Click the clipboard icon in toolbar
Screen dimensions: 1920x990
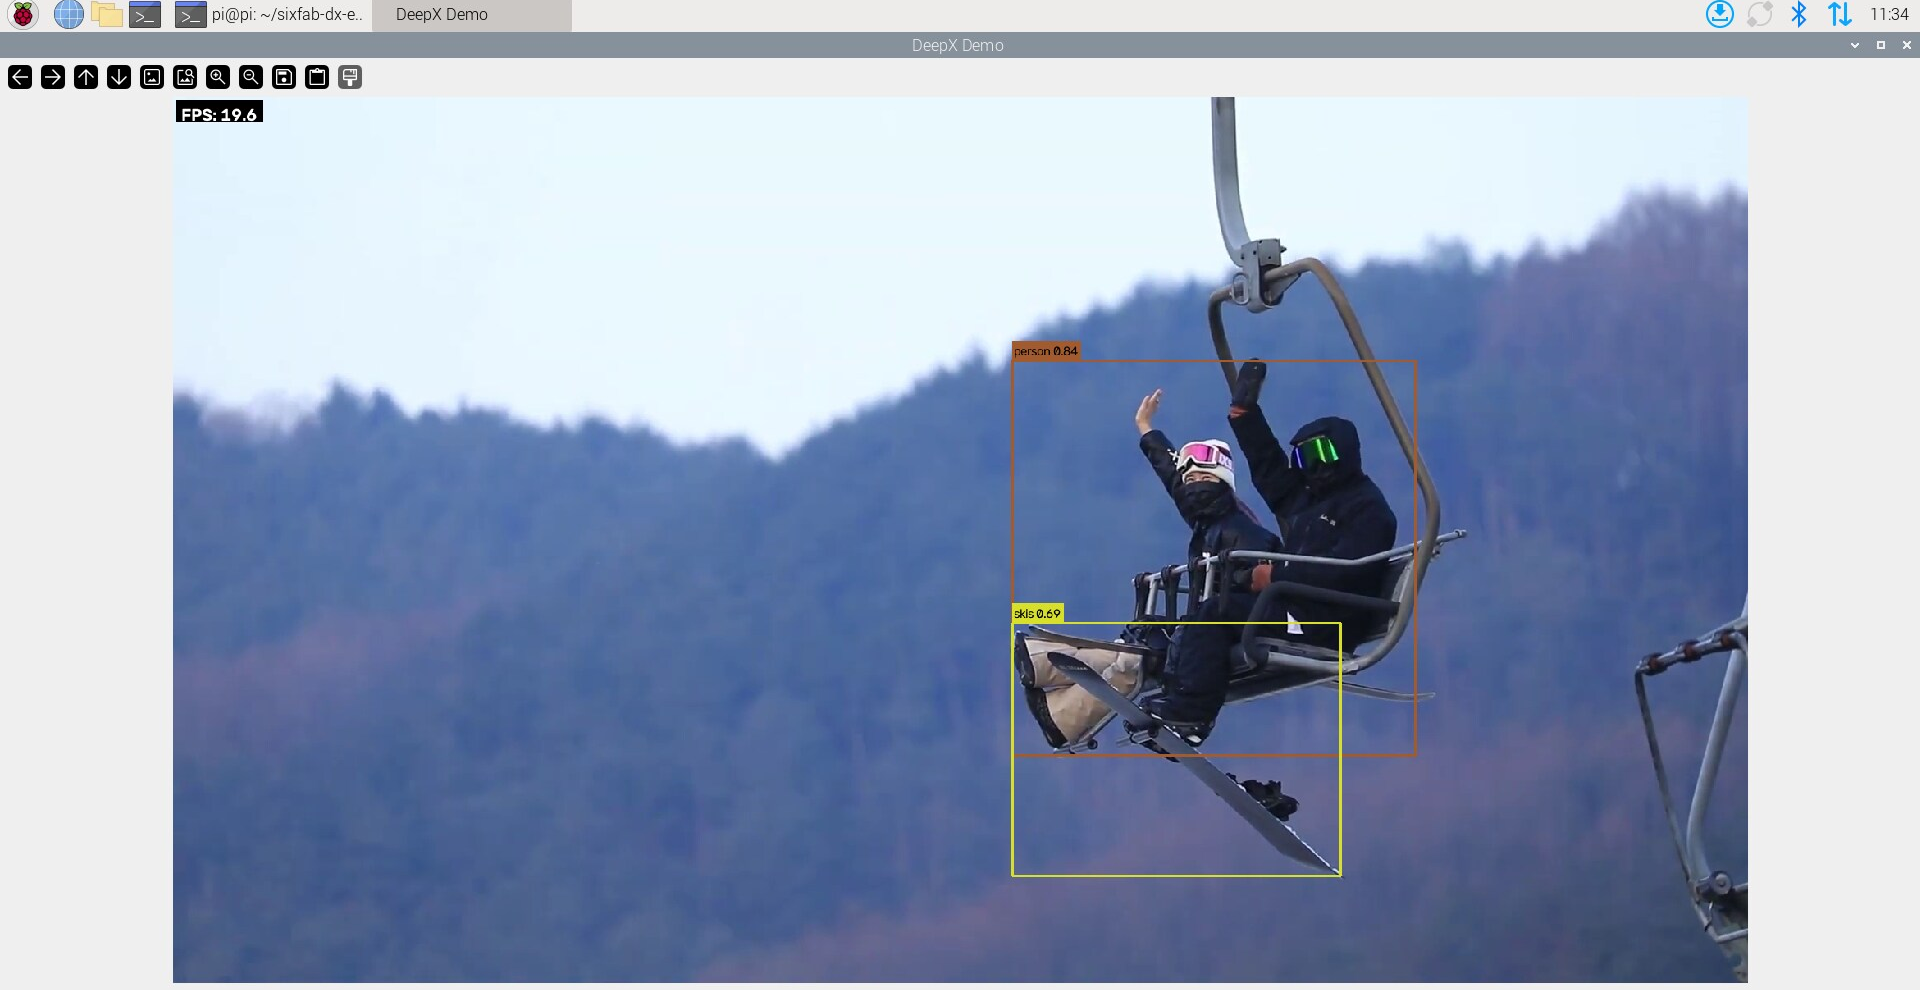click(x=317, y=77)
